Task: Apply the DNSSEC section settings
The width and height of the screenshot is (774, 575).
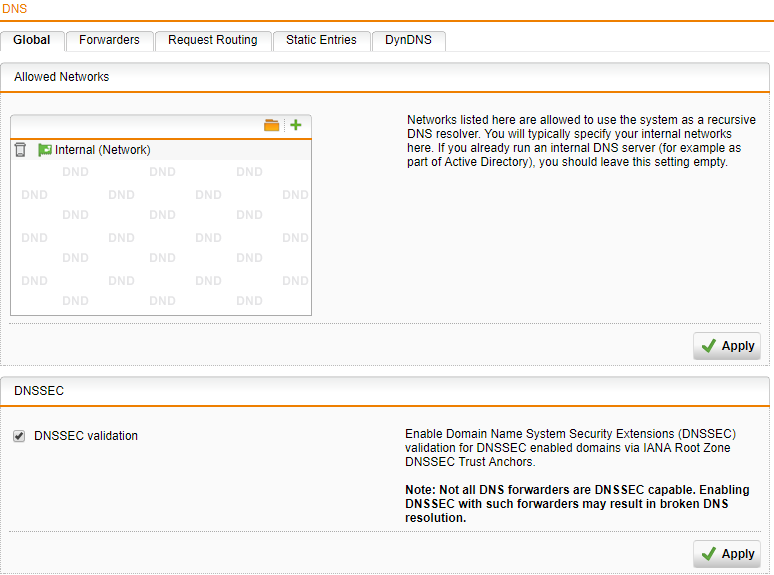Action: [727, 554]
